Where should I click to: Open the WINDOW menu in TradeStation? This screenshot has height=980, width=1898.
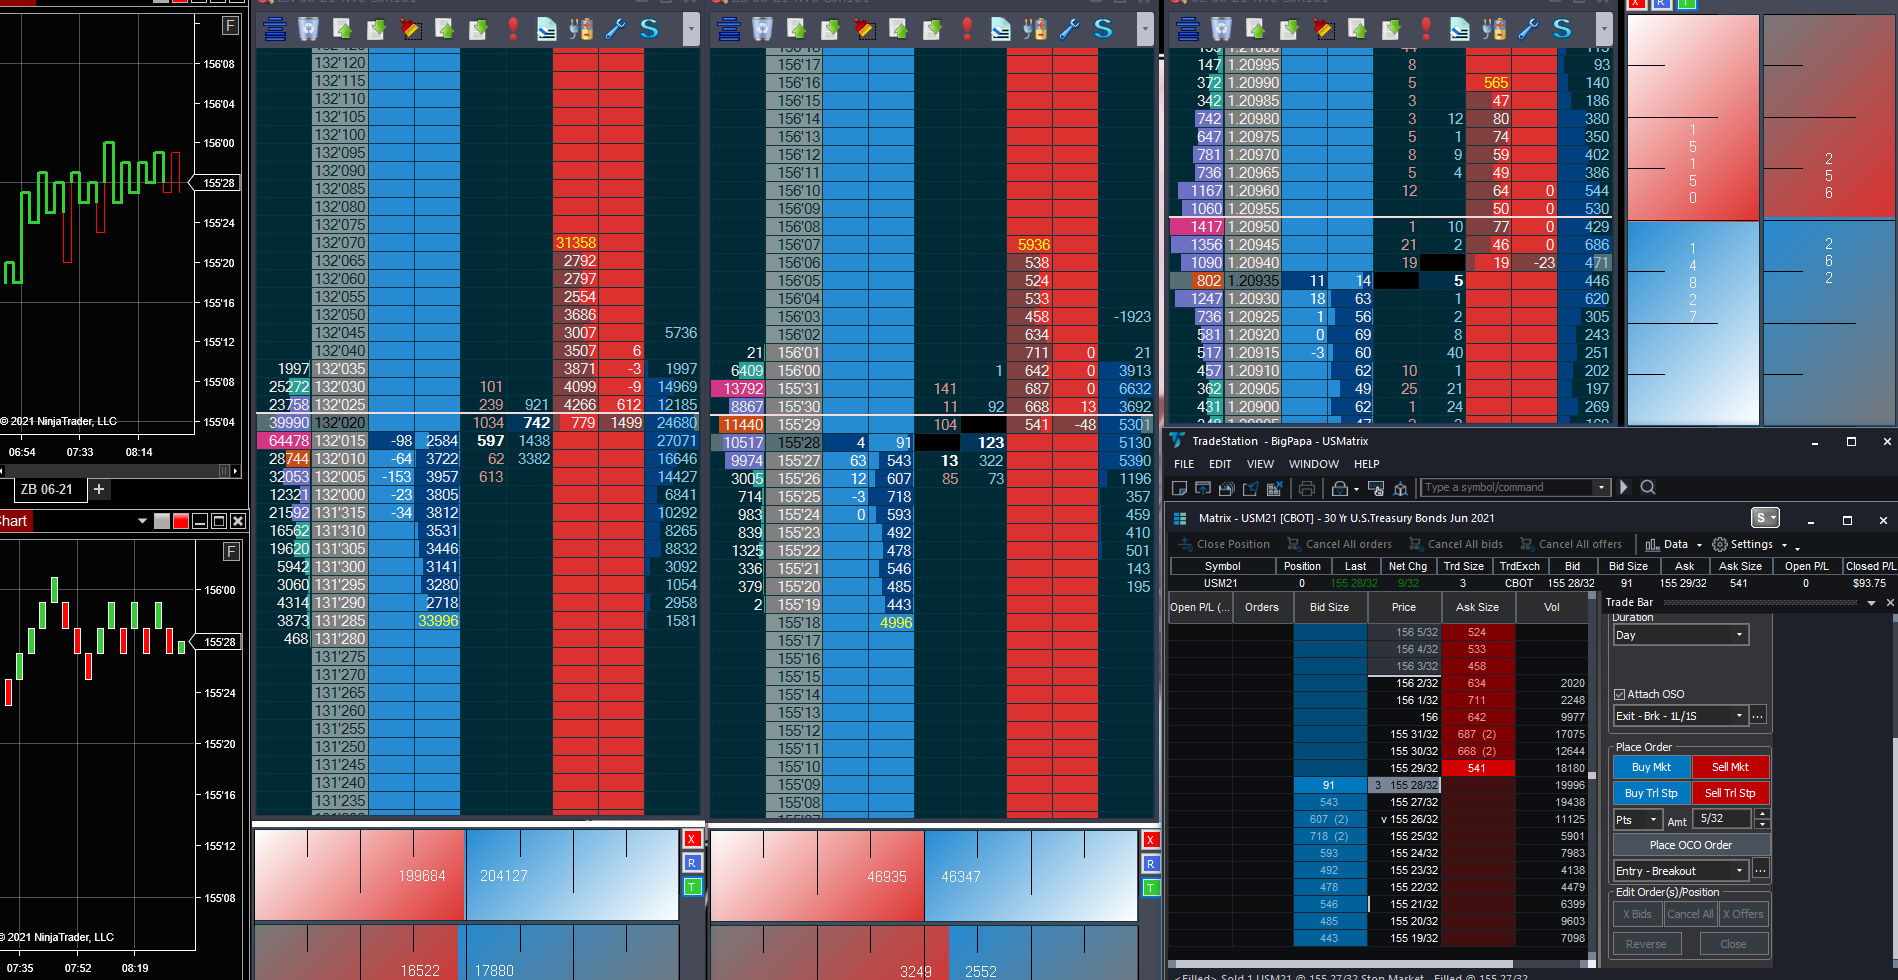(1314, 464)
